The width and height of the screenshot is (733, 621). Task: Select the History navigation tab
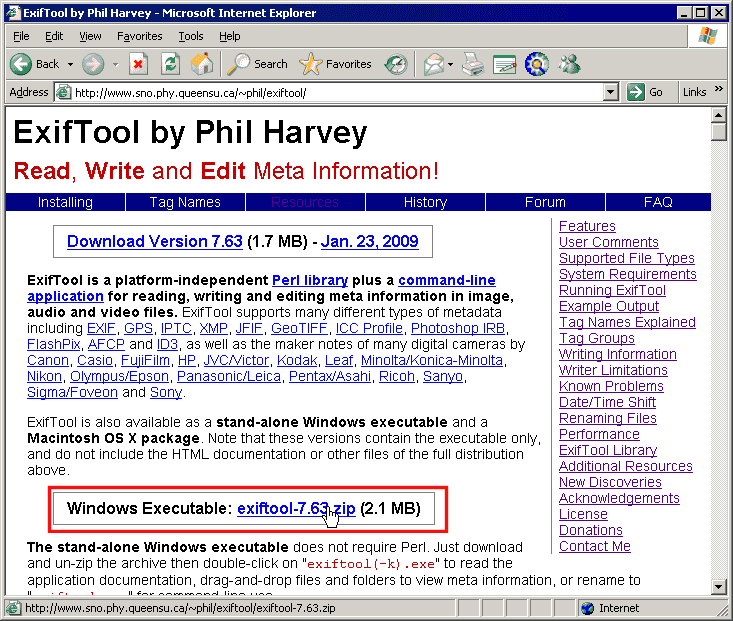[x=425, y=202]
